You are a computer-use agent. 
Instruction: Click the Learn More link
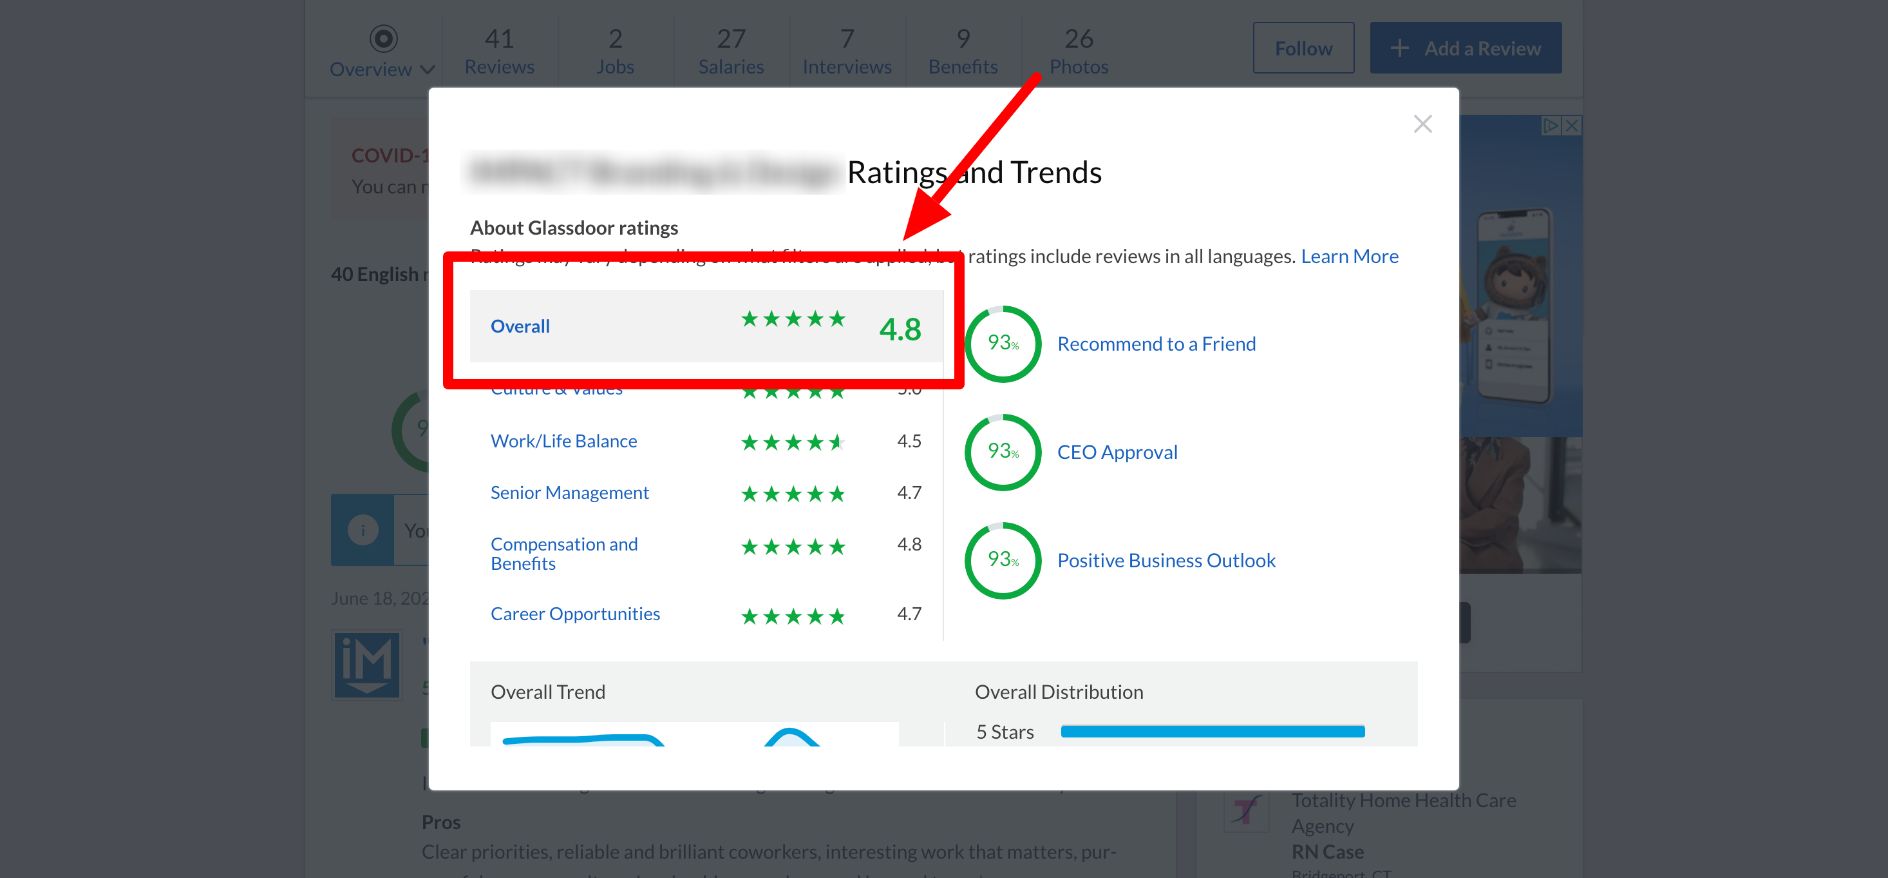click(1349, 256)
